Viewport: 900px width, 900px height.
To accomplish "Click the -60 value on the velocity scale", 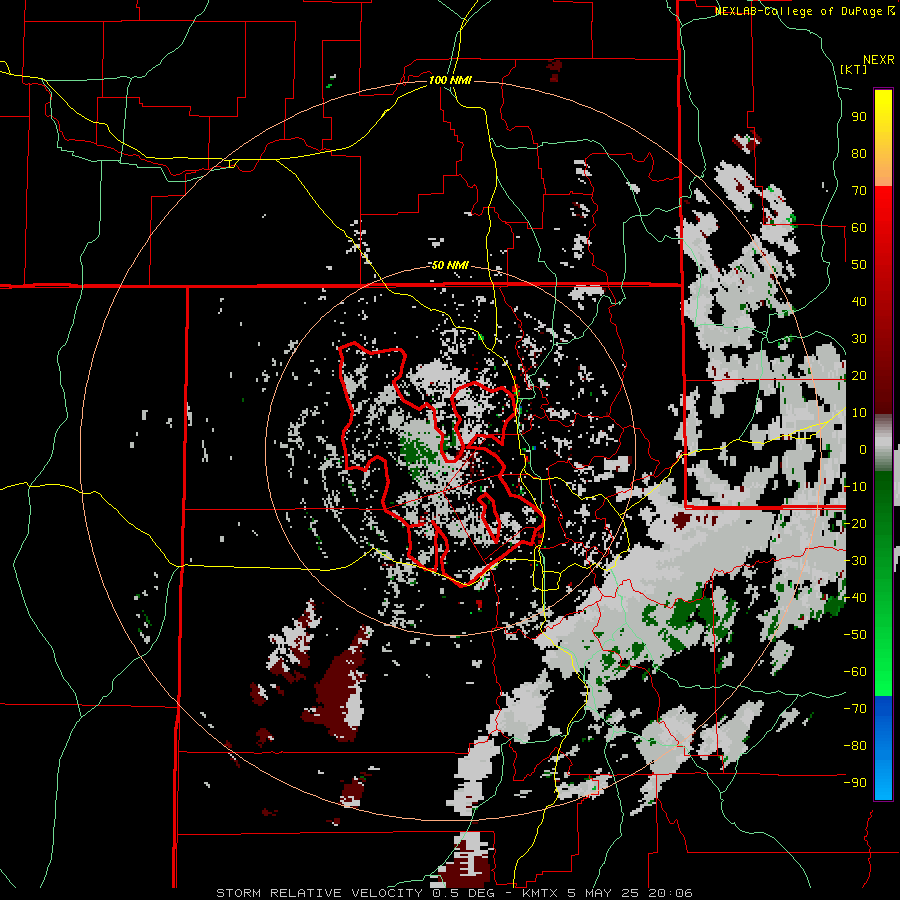I will [855, 672].
